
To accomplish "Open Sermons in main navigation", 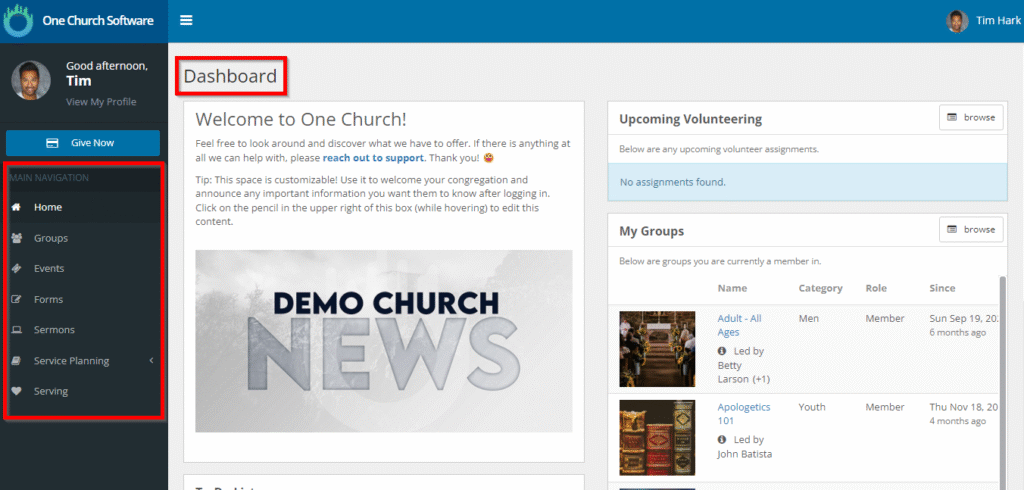I will pos(54,330).
